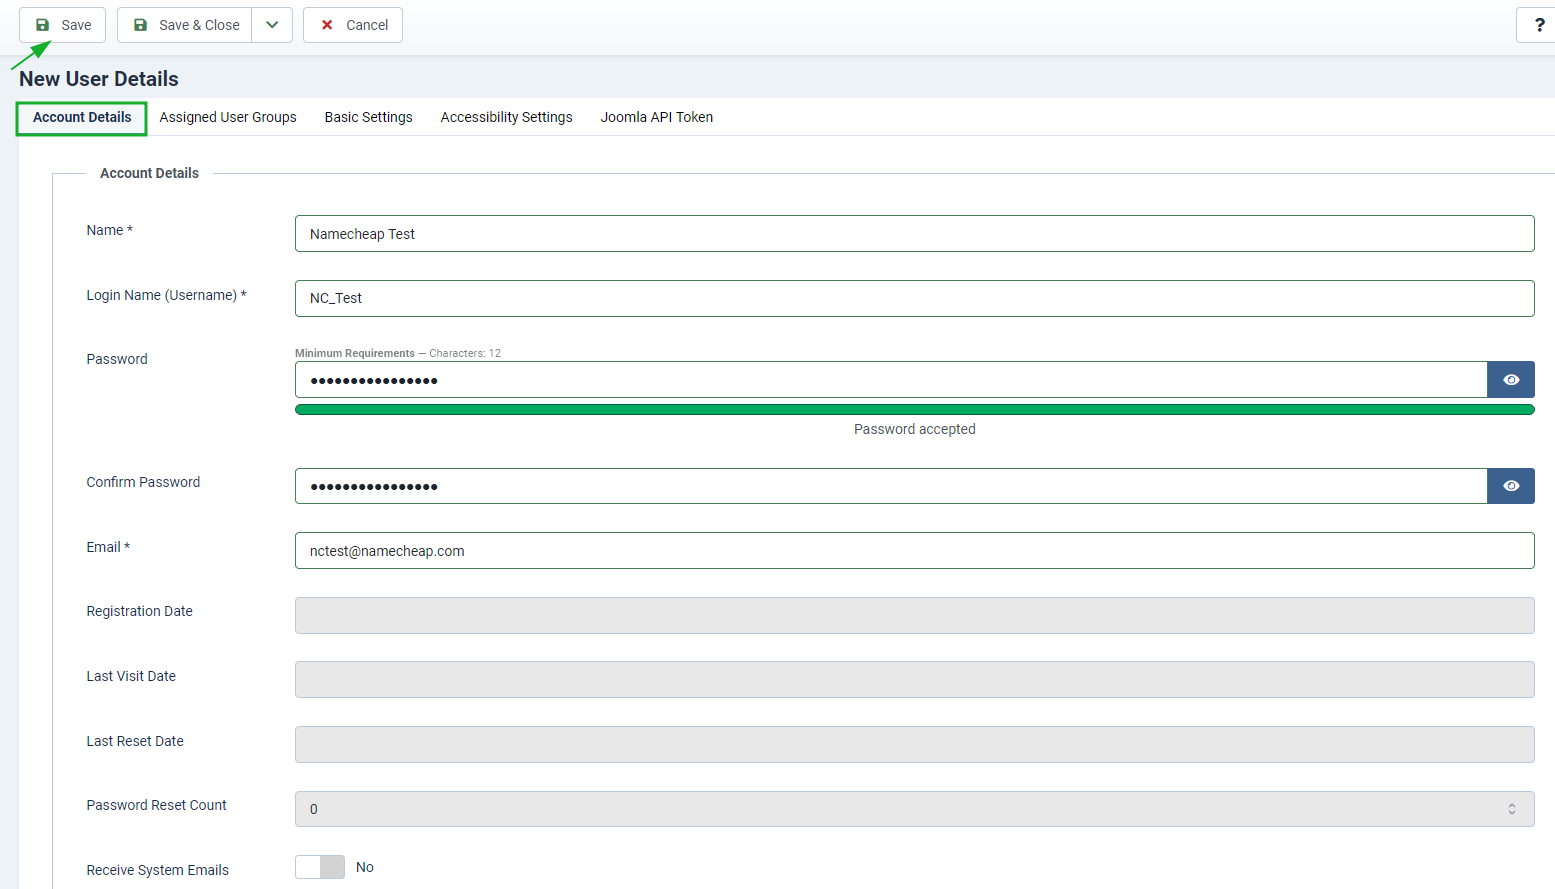Select the Joomla API Token tab
This screenshot has width=1555, height=889.
pyautogui.click(x=656, y=117)
